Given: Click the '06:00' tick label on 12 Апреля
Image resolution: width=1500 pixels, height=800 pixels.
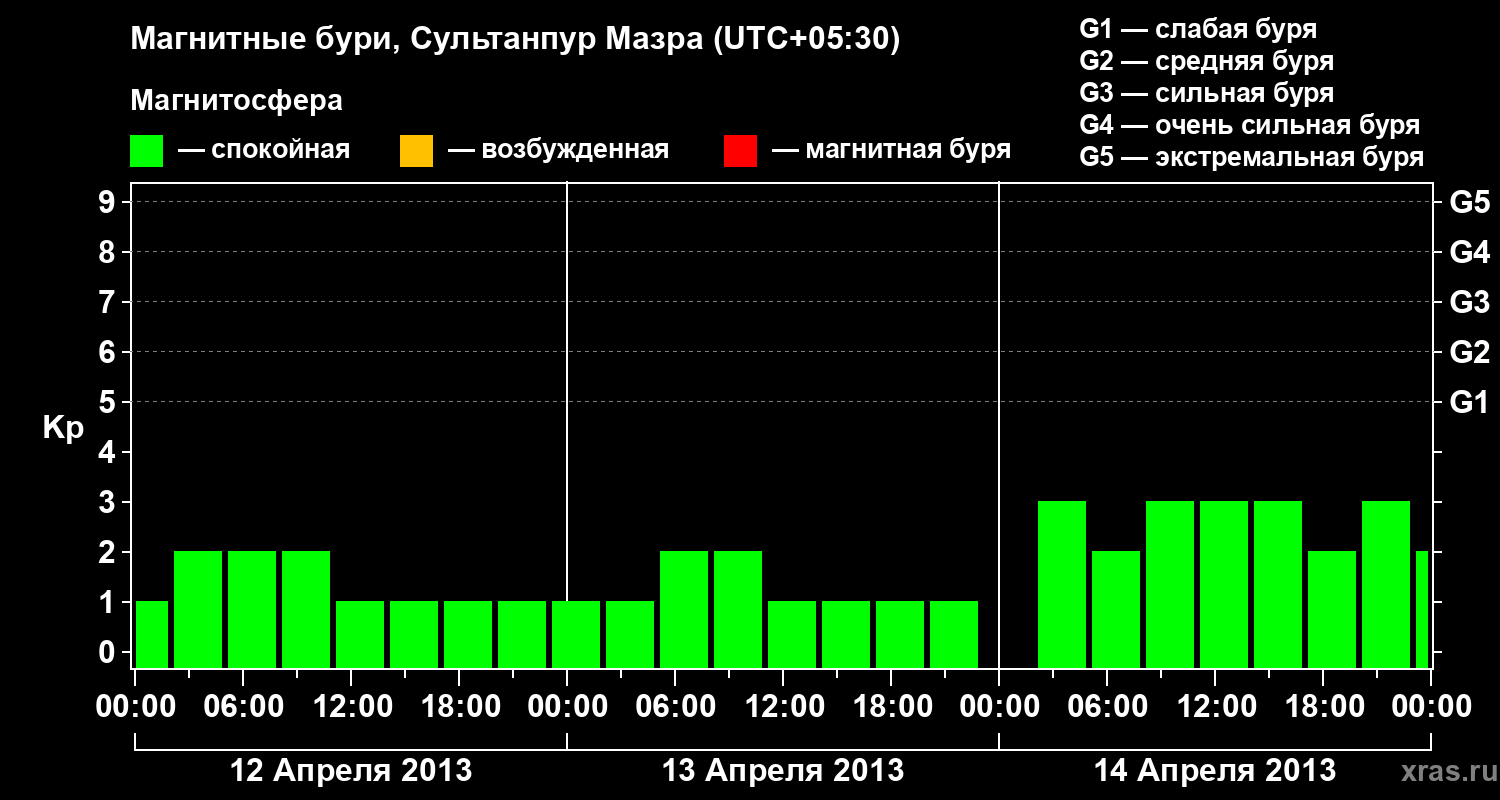Looking at the screenshot, I should (243, 707).
